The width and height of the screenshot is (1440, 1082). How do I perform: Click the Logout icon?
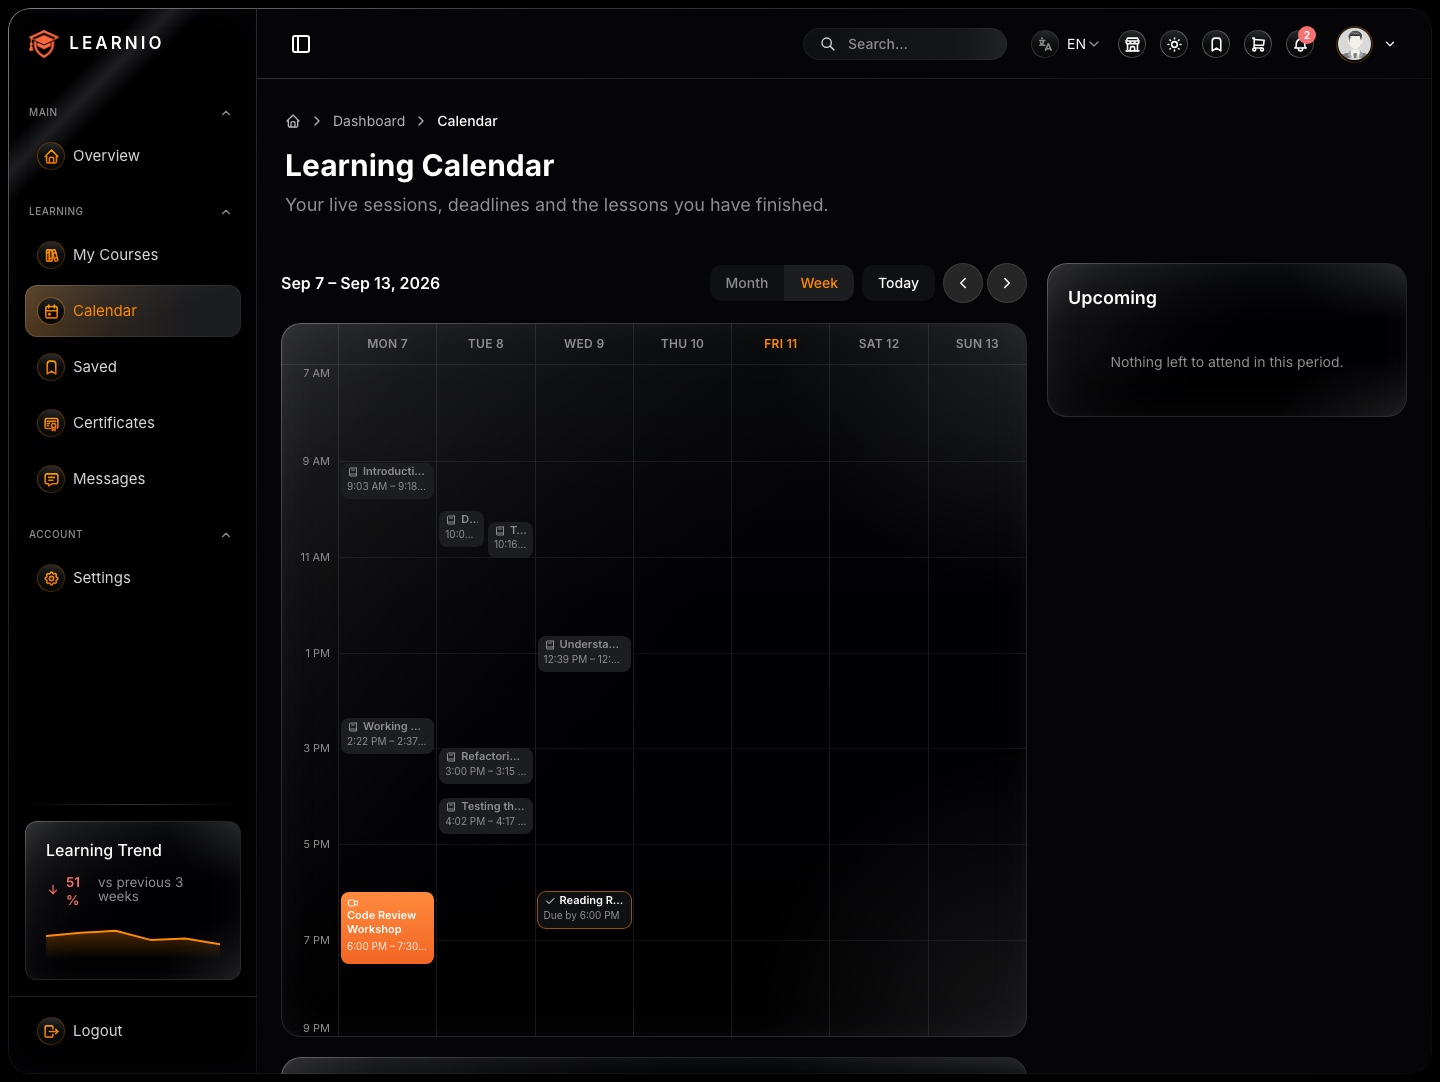51,1031
